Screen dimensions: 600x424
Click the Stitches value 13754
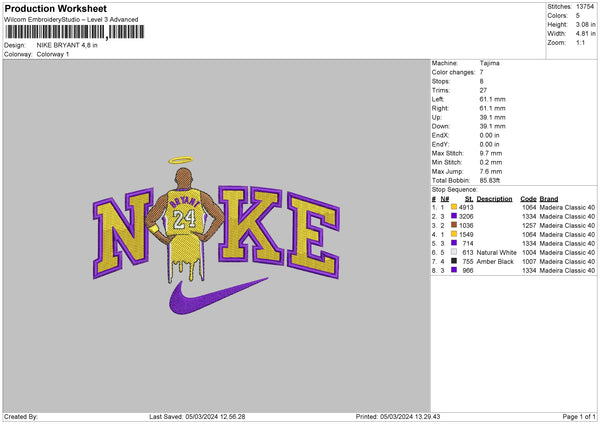pyautogui.click(x=585, y=7)
